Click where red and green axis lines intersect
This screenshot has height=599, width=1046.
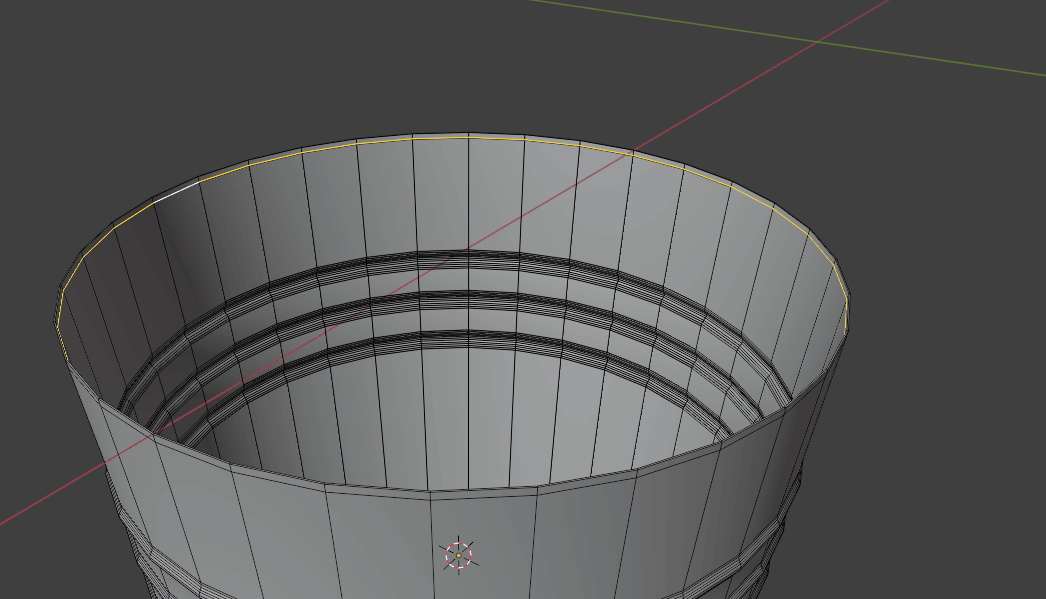coord(819,41)
